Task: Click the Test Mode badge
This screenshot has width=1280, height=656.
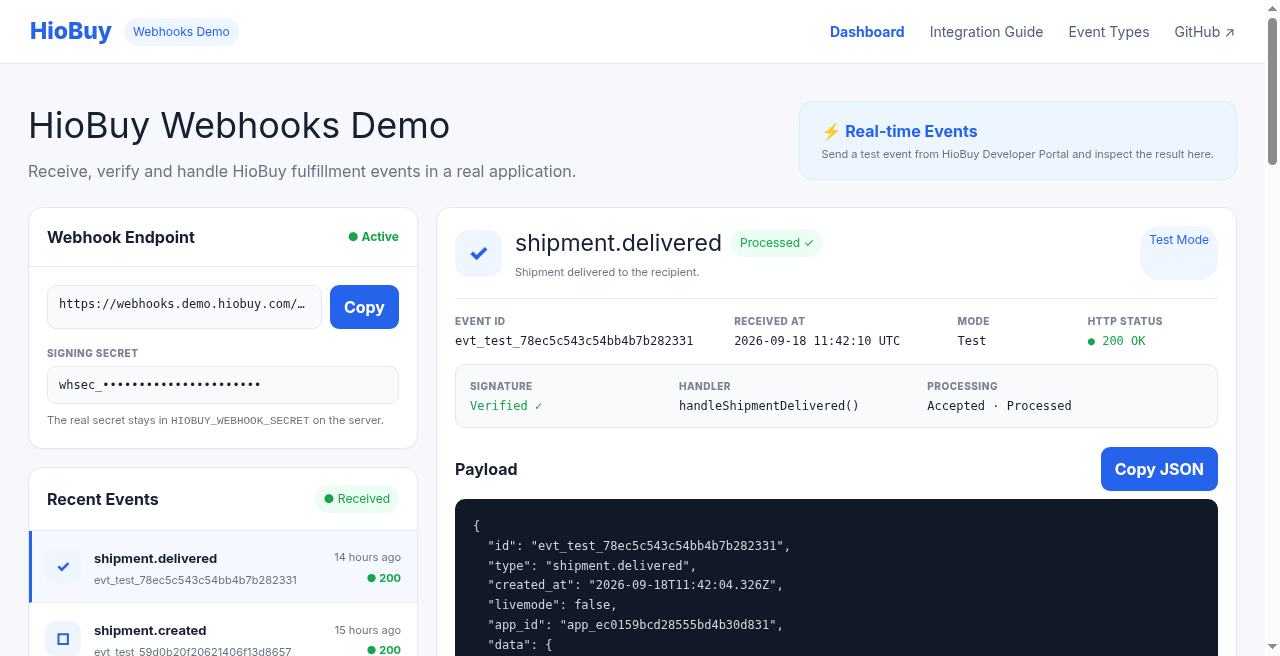Action: click(x=1179, y=253)
